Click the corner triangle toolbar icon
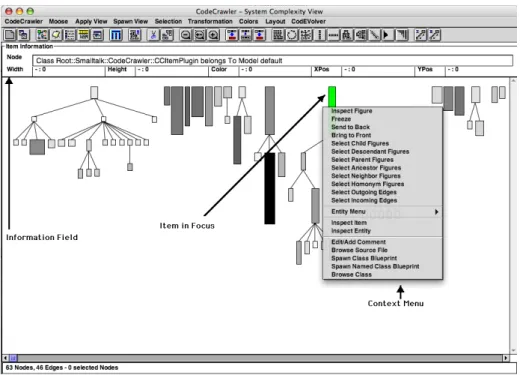Viewport: 520px width, 375px height. [402, 35]
